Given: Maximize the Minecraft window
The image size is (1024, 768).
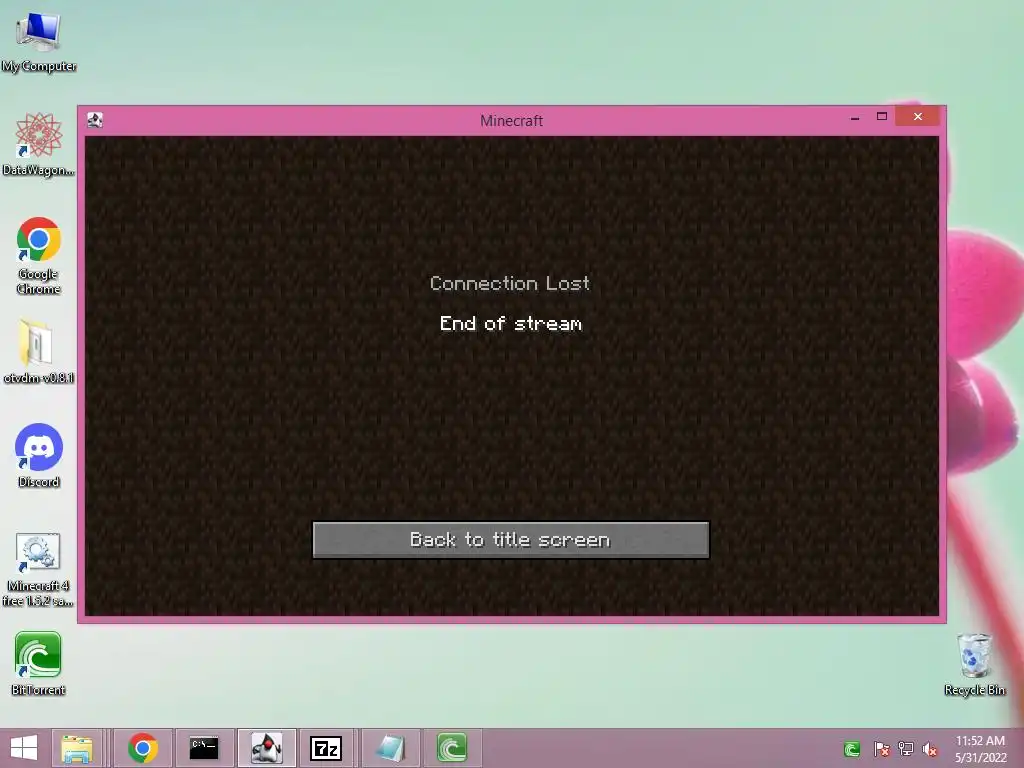Looking at the screenshot, I should point(882,117).
